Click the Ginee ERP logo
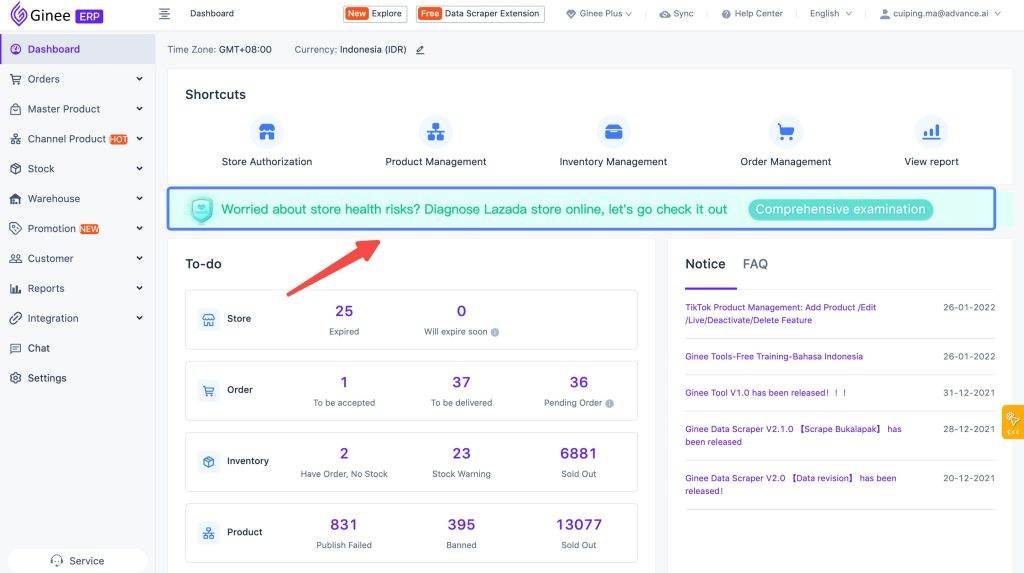This screenshot has height=573, width=1024. 57,14
